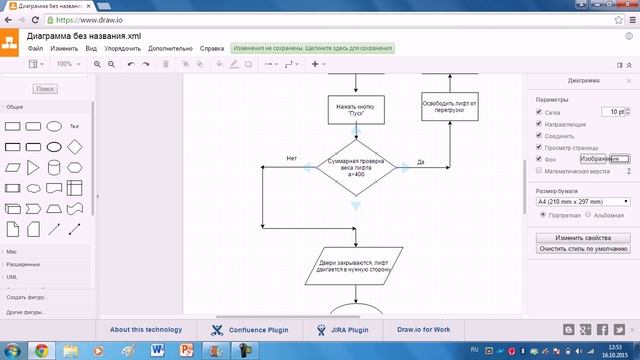
Task: Open the plus insert dropdown
Action: (x=318, y=64)
